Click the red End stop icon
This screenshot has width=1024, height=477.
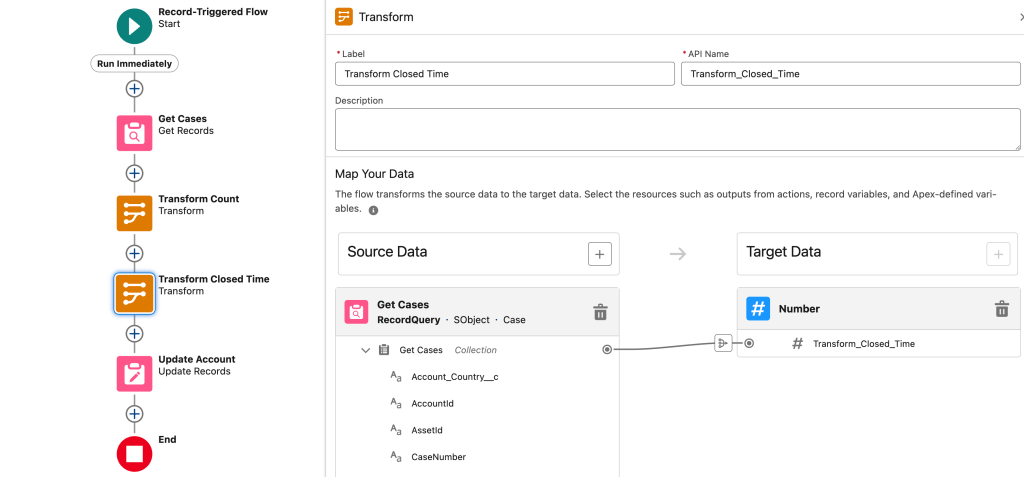coord(135,453)
